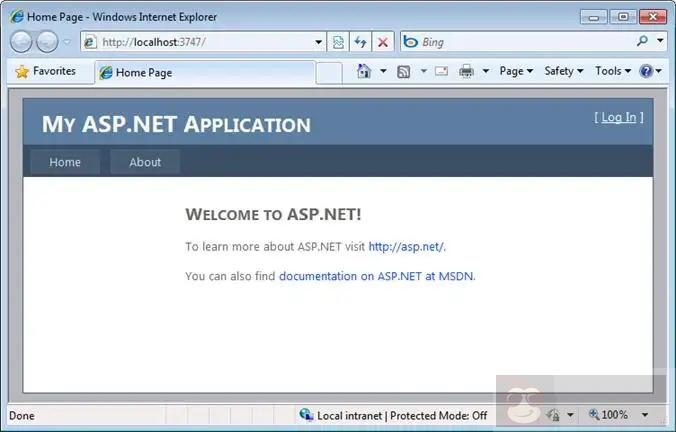This screenshot has height=432, width=676.
Task: Select the Home navigation menu item
Action: [x=65, y=162]
